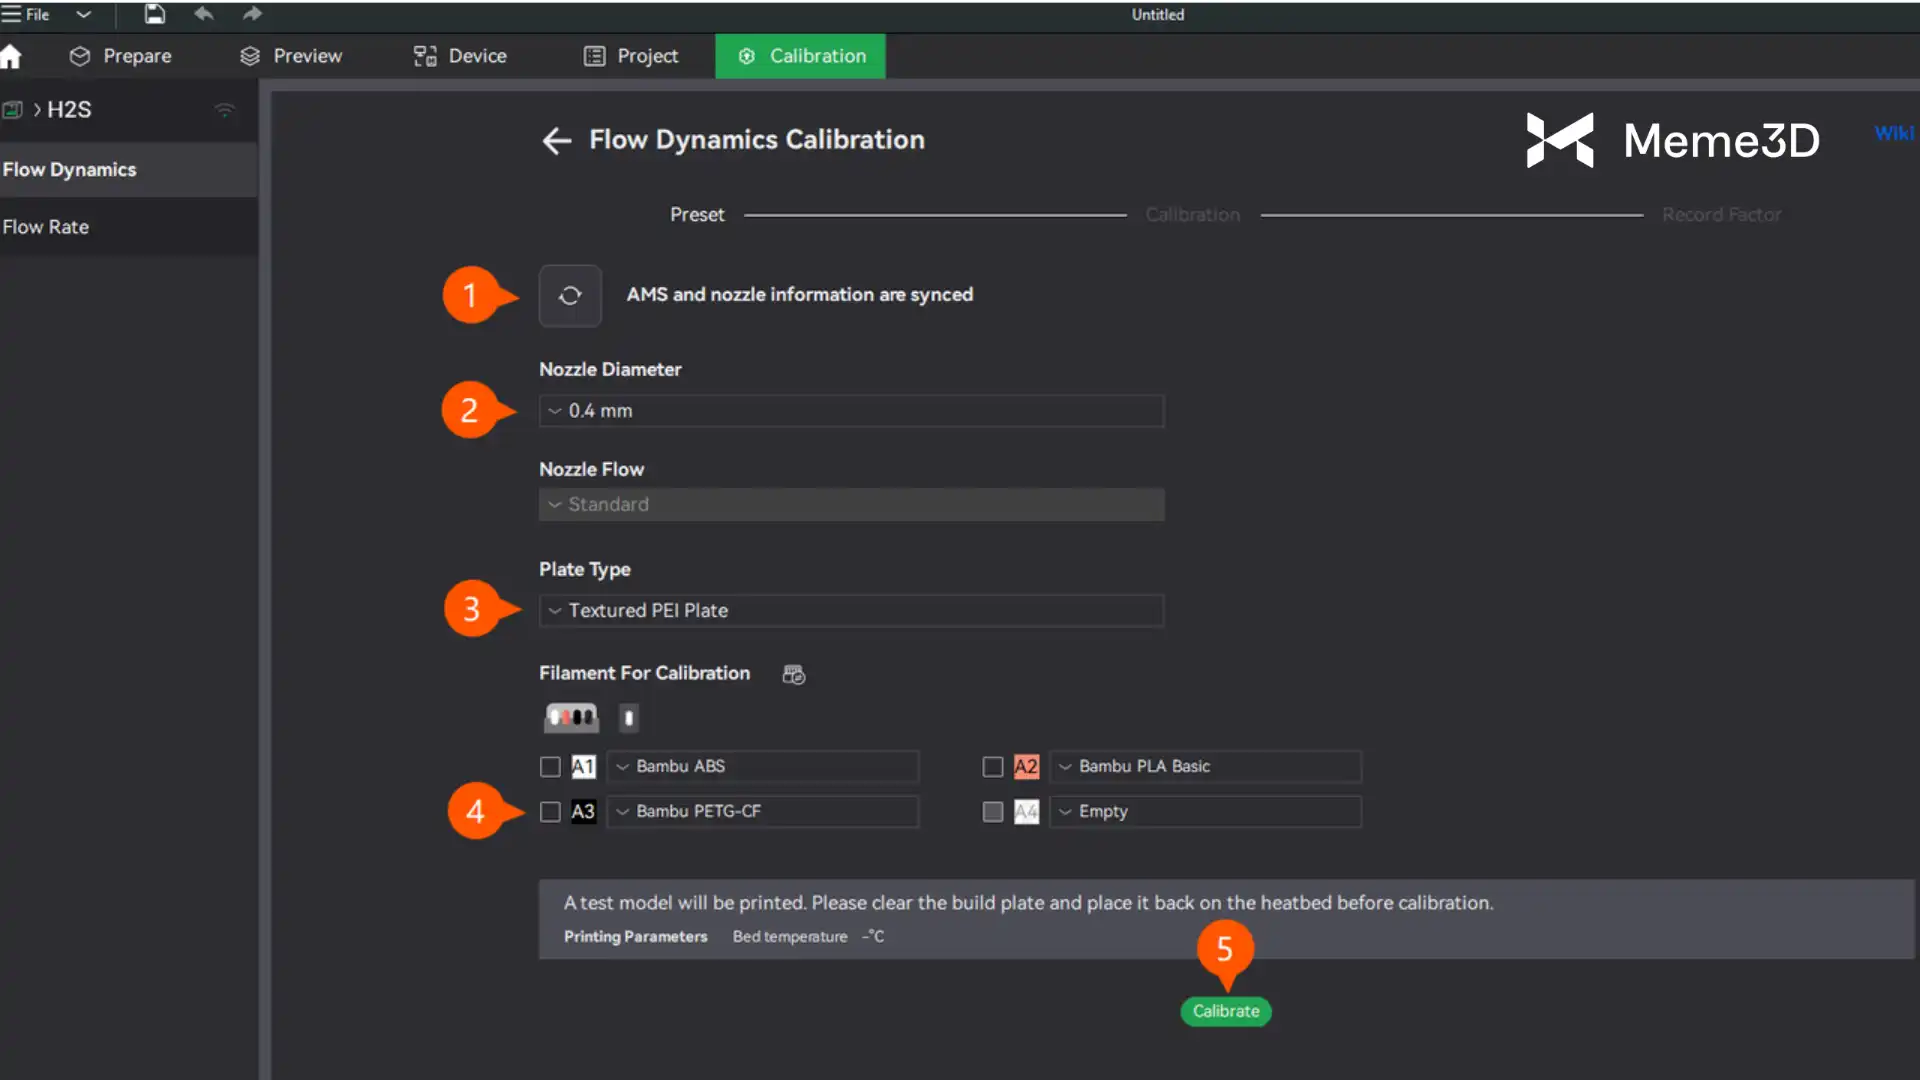Enable the A1 Bambu ABS checkbox
Image resolution: width=1920 pixels, height=1080 pixels.
coord(550,767)
